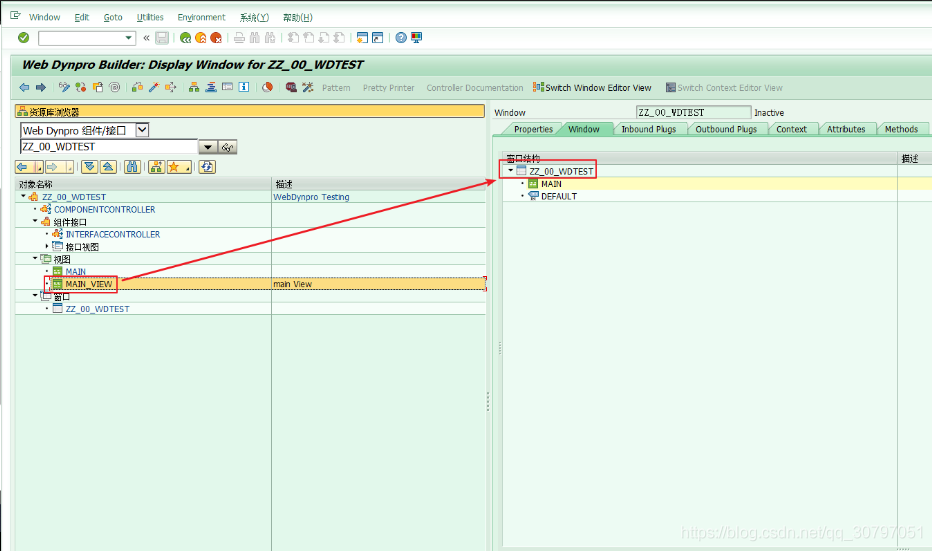Select the MAIN_VIEW view node
The height and width of the screenshot is (551, 932).
coord(89,284)
